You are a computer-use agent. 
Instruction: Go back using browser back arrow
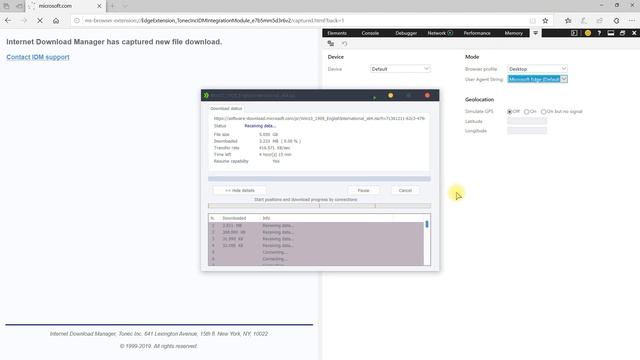8,20
